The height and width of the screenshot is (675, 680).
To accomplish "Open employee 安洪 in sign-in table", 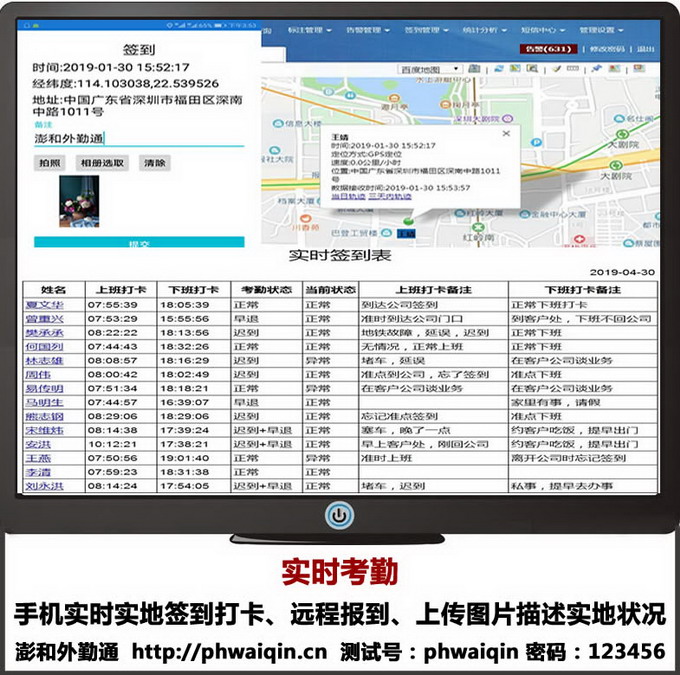I will 38,444.
